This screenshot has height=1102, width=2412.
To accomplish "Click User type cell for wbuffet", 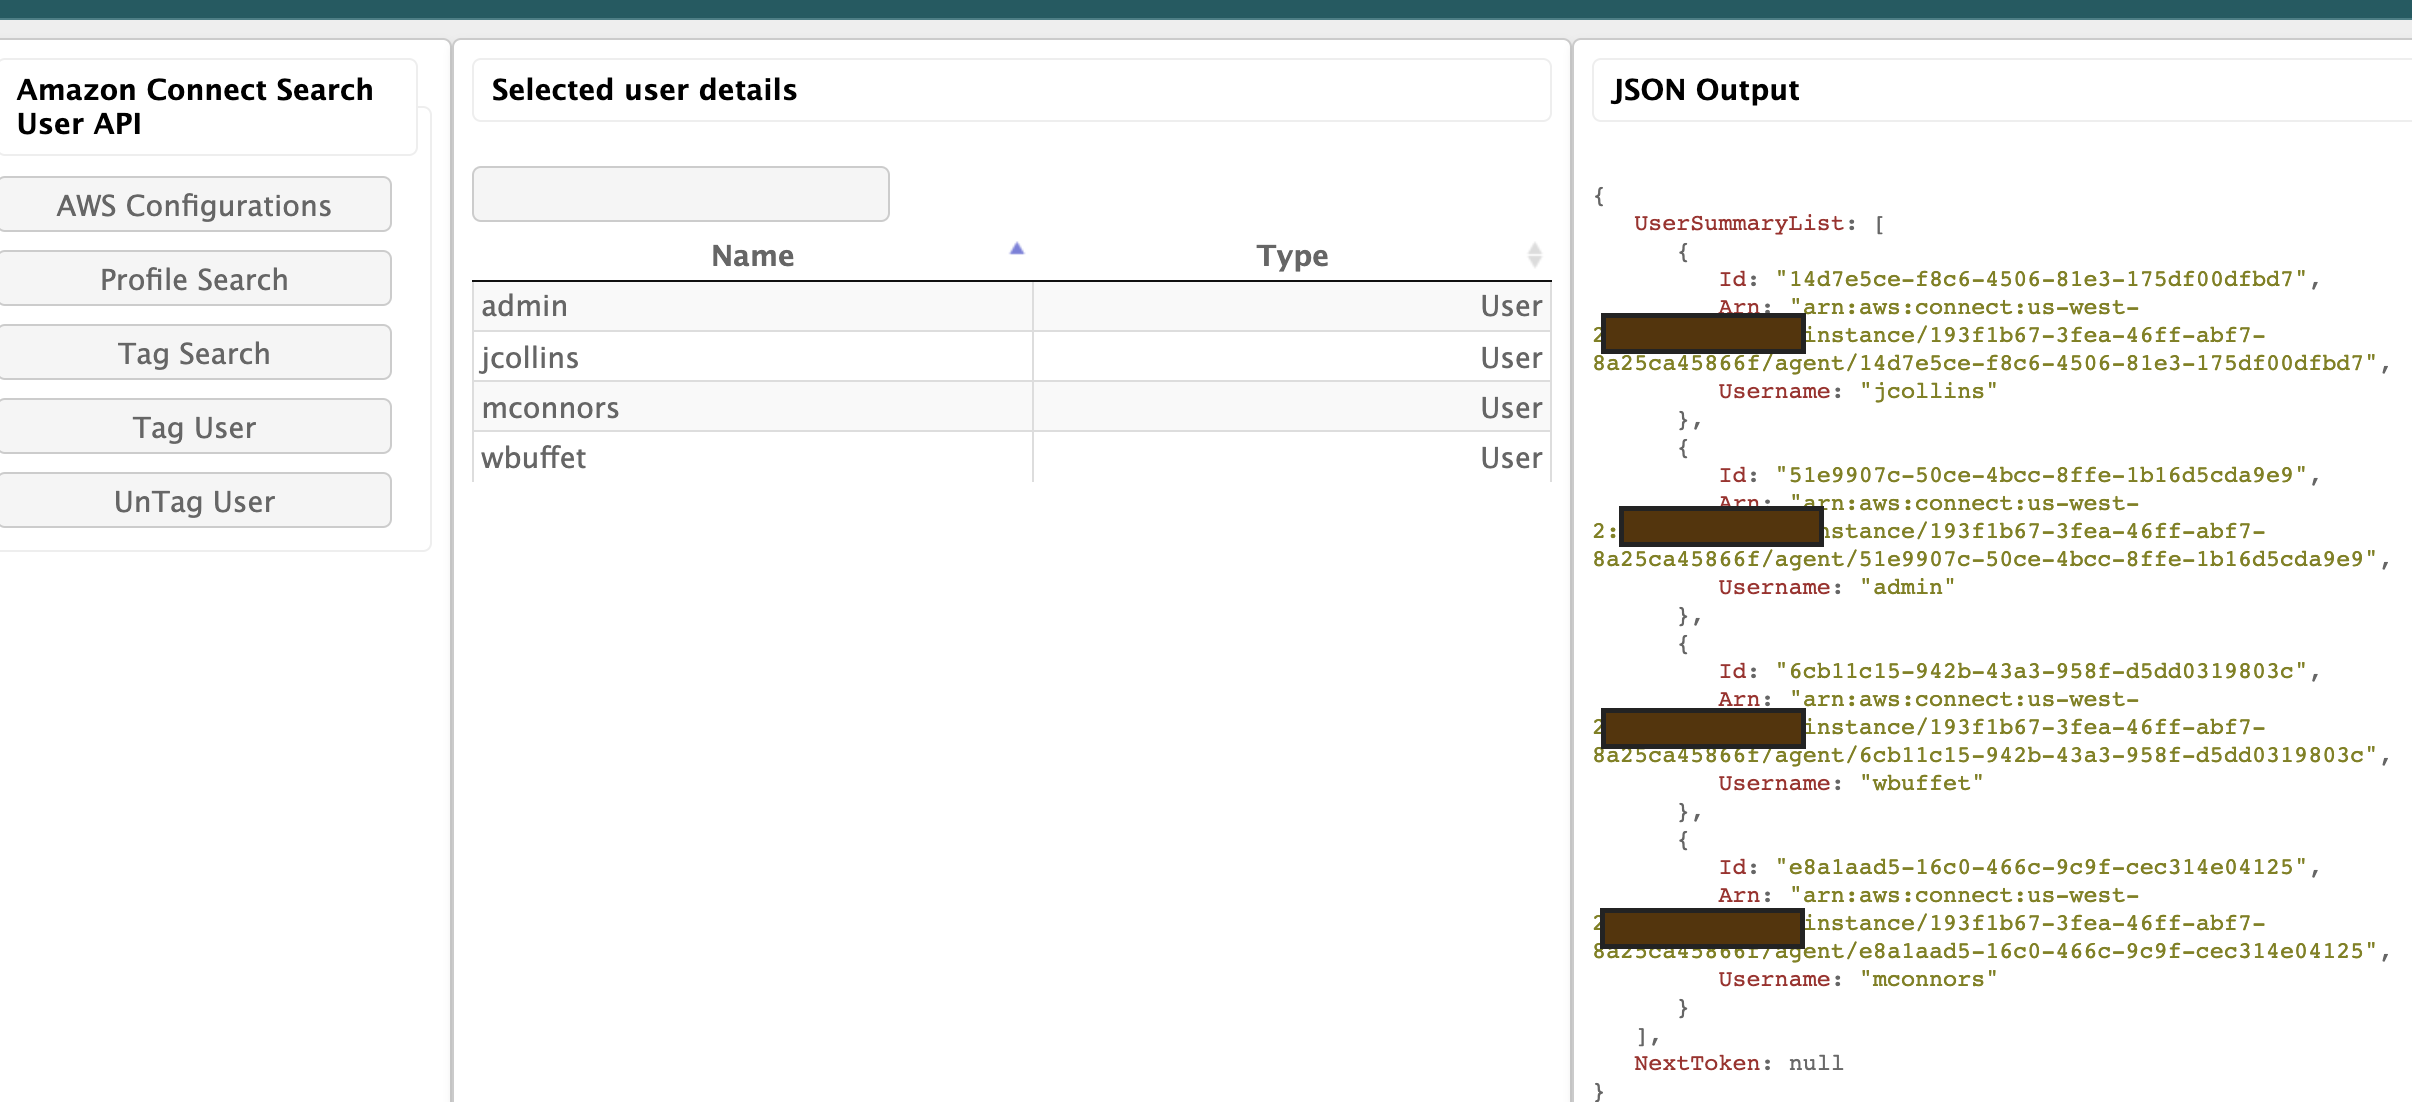I will (1510, 457).
